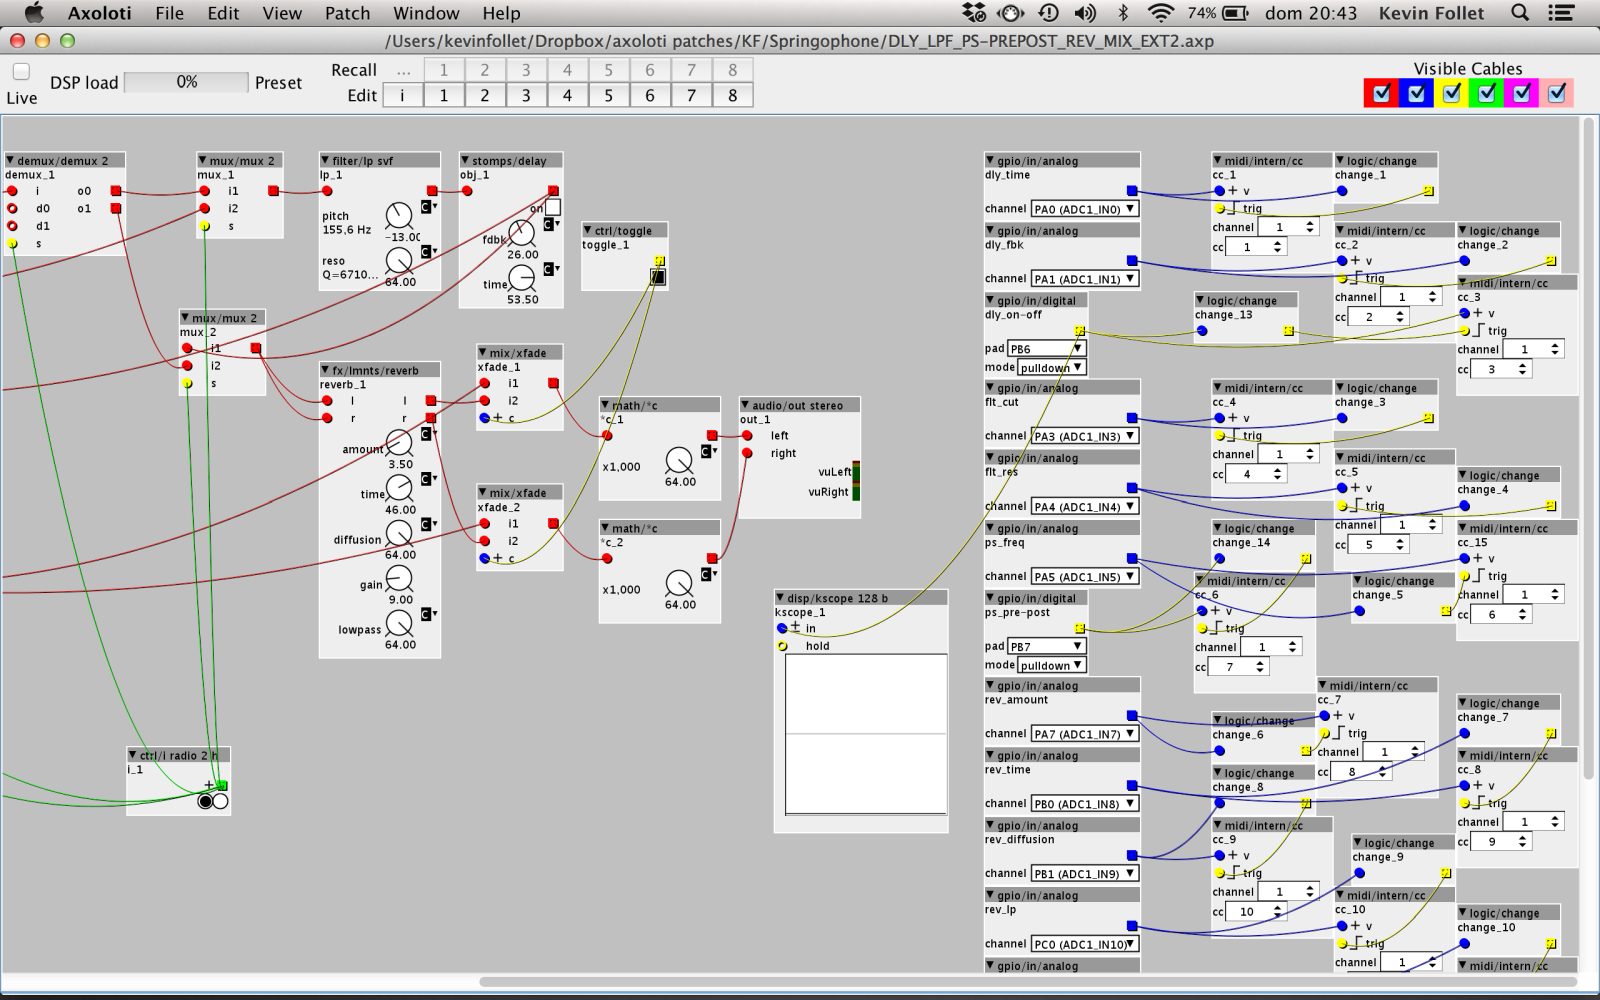The height and width of the screenshot is (1000, 1600).
Task: Click the Dropbox menu bar icon
Action: [973, 13]
